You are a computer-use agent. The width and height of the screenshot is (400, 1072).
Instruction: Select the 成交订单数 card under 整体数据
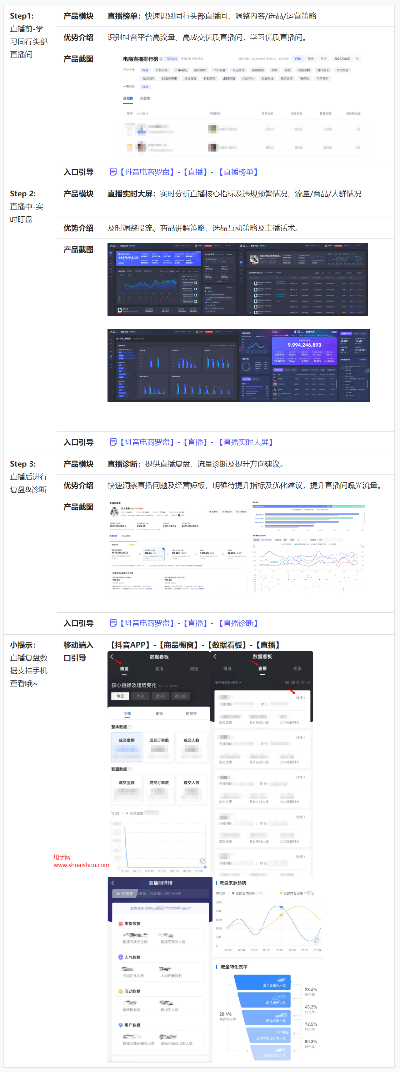point(158,747)
